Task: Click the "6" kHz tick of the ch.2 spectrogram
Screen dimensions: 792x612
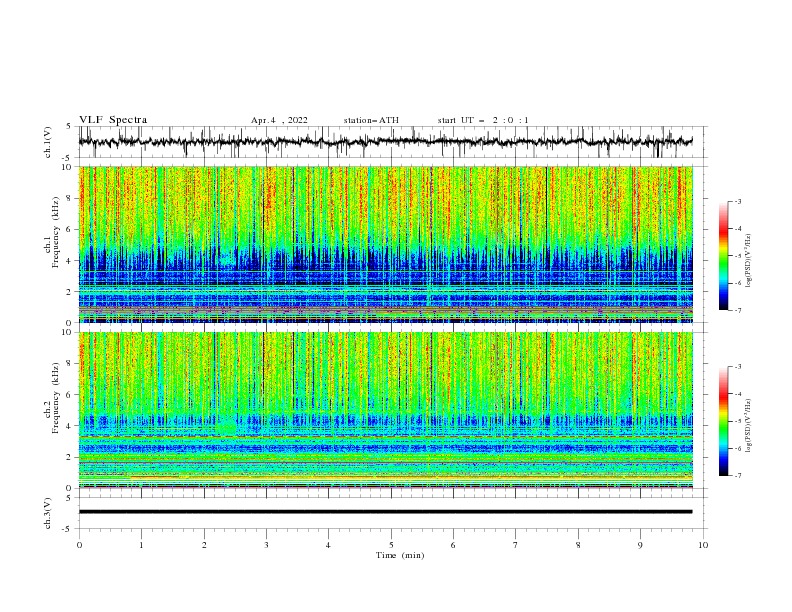Action: tap(68, 395)
